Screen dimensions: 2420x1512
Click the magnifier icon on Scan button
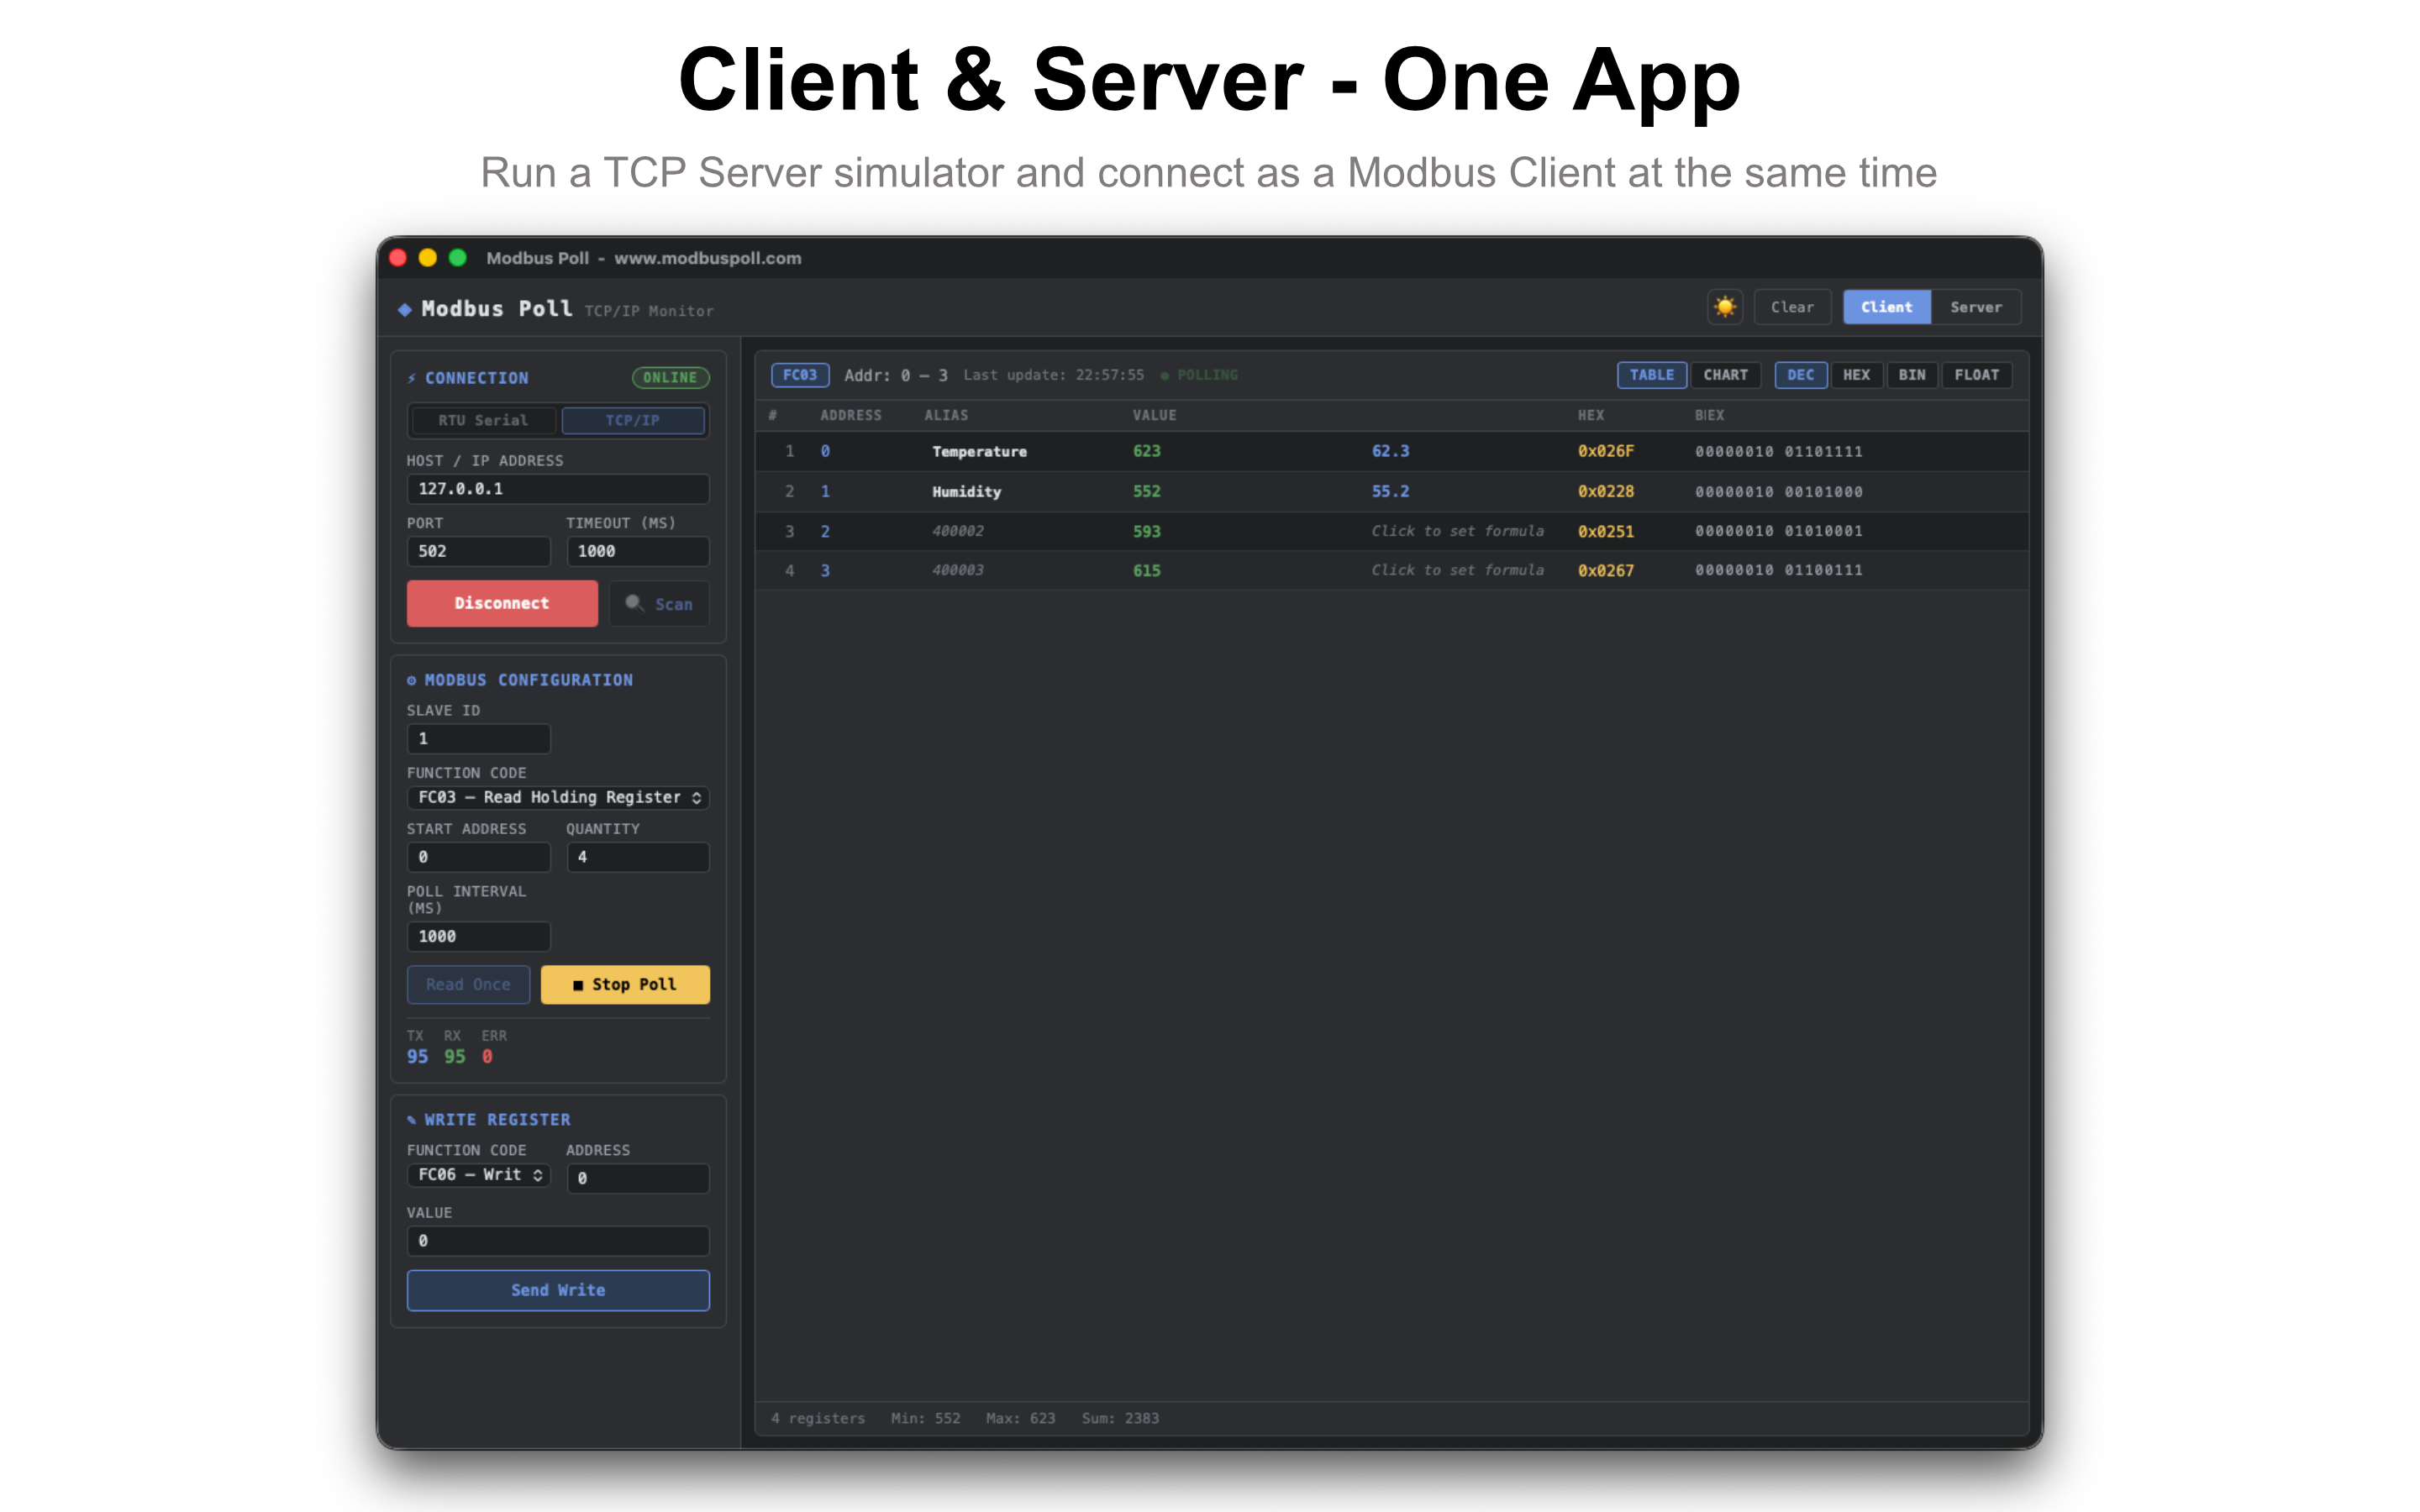634,603
